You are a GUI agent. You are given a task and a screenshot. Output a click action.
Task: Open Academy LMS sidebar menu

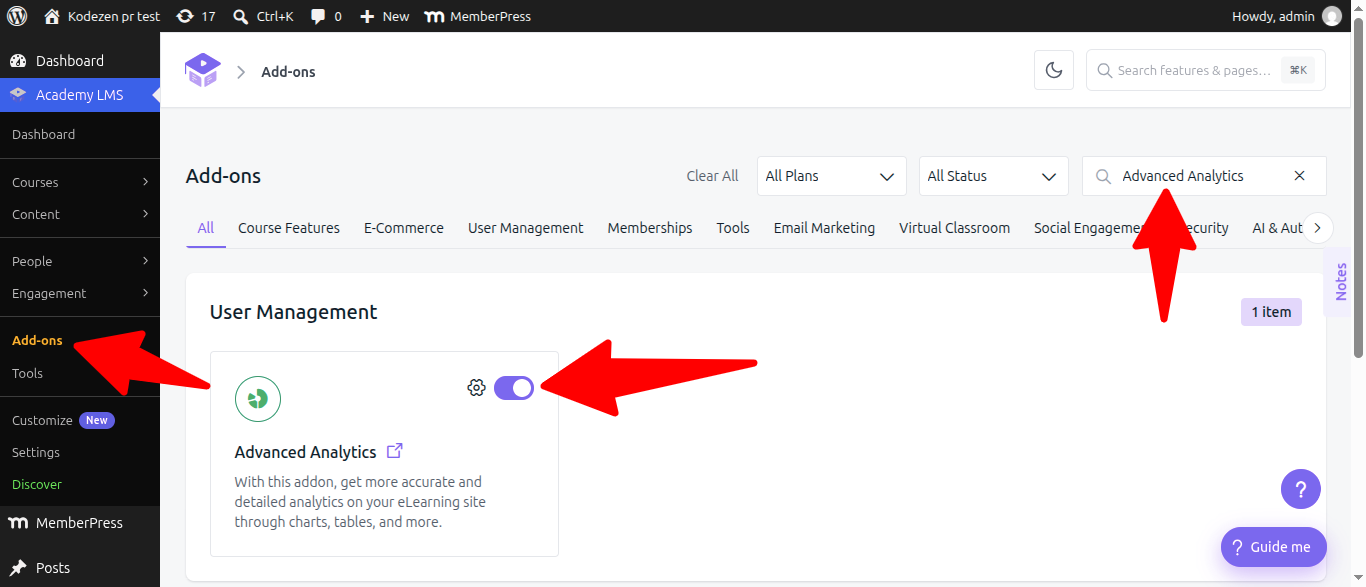80,95
